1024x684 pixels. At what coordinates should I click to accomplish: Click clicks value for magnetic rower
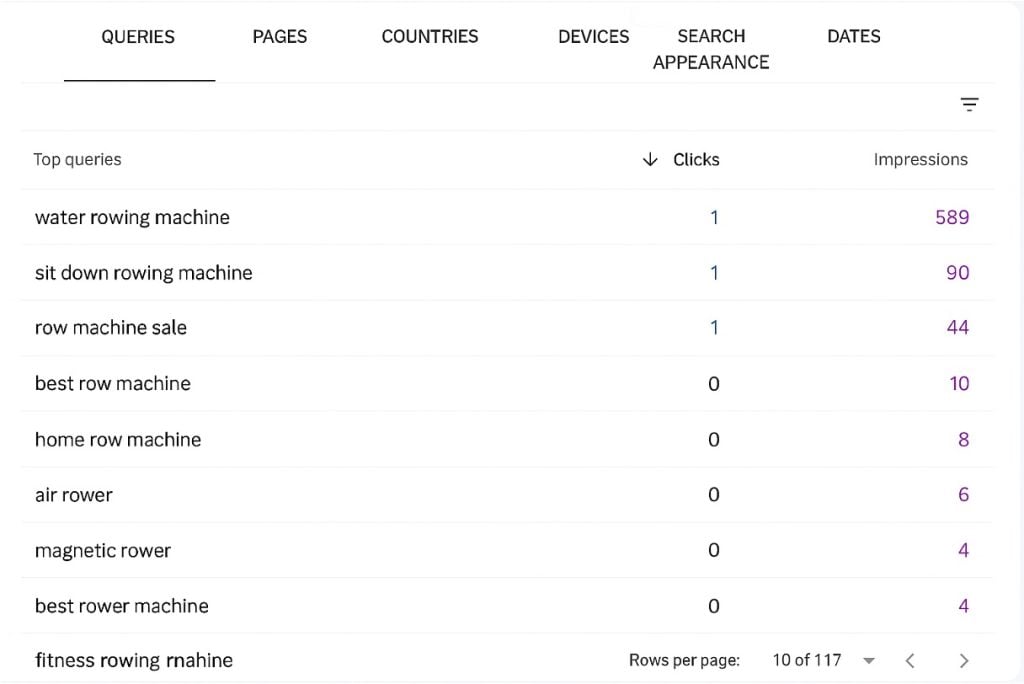point(714,550)
